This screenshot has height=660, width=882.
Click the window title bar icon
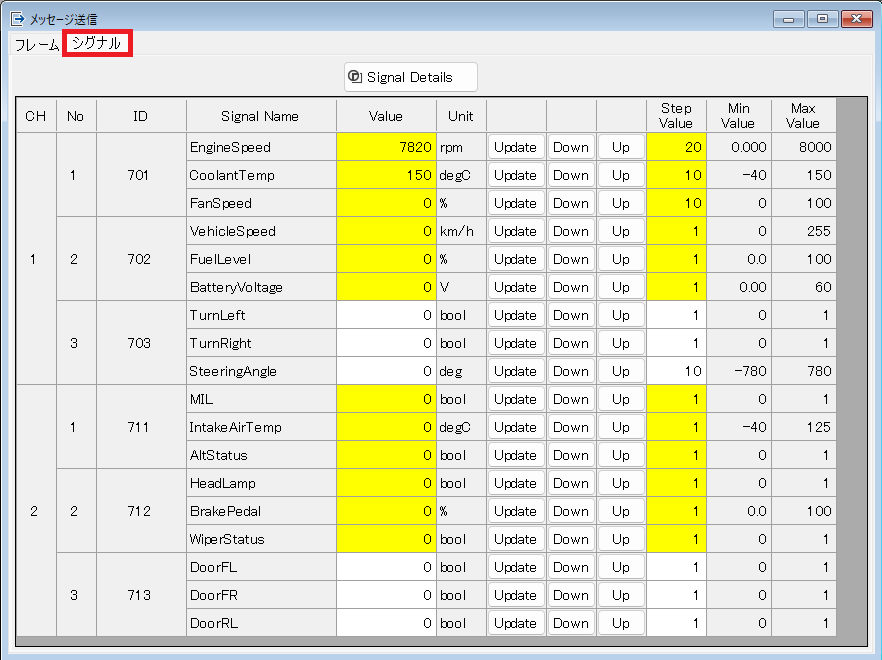[17, 18]
